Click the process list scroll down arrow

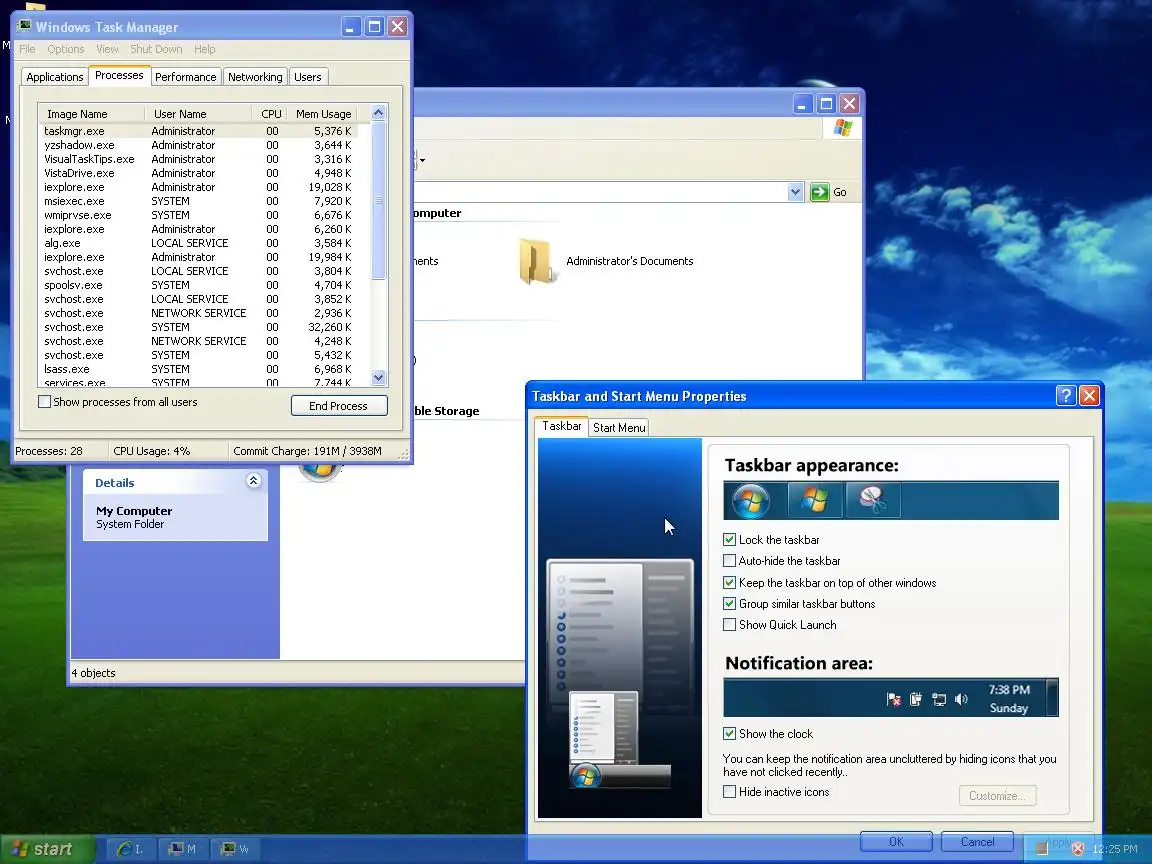tap(378, 378)
